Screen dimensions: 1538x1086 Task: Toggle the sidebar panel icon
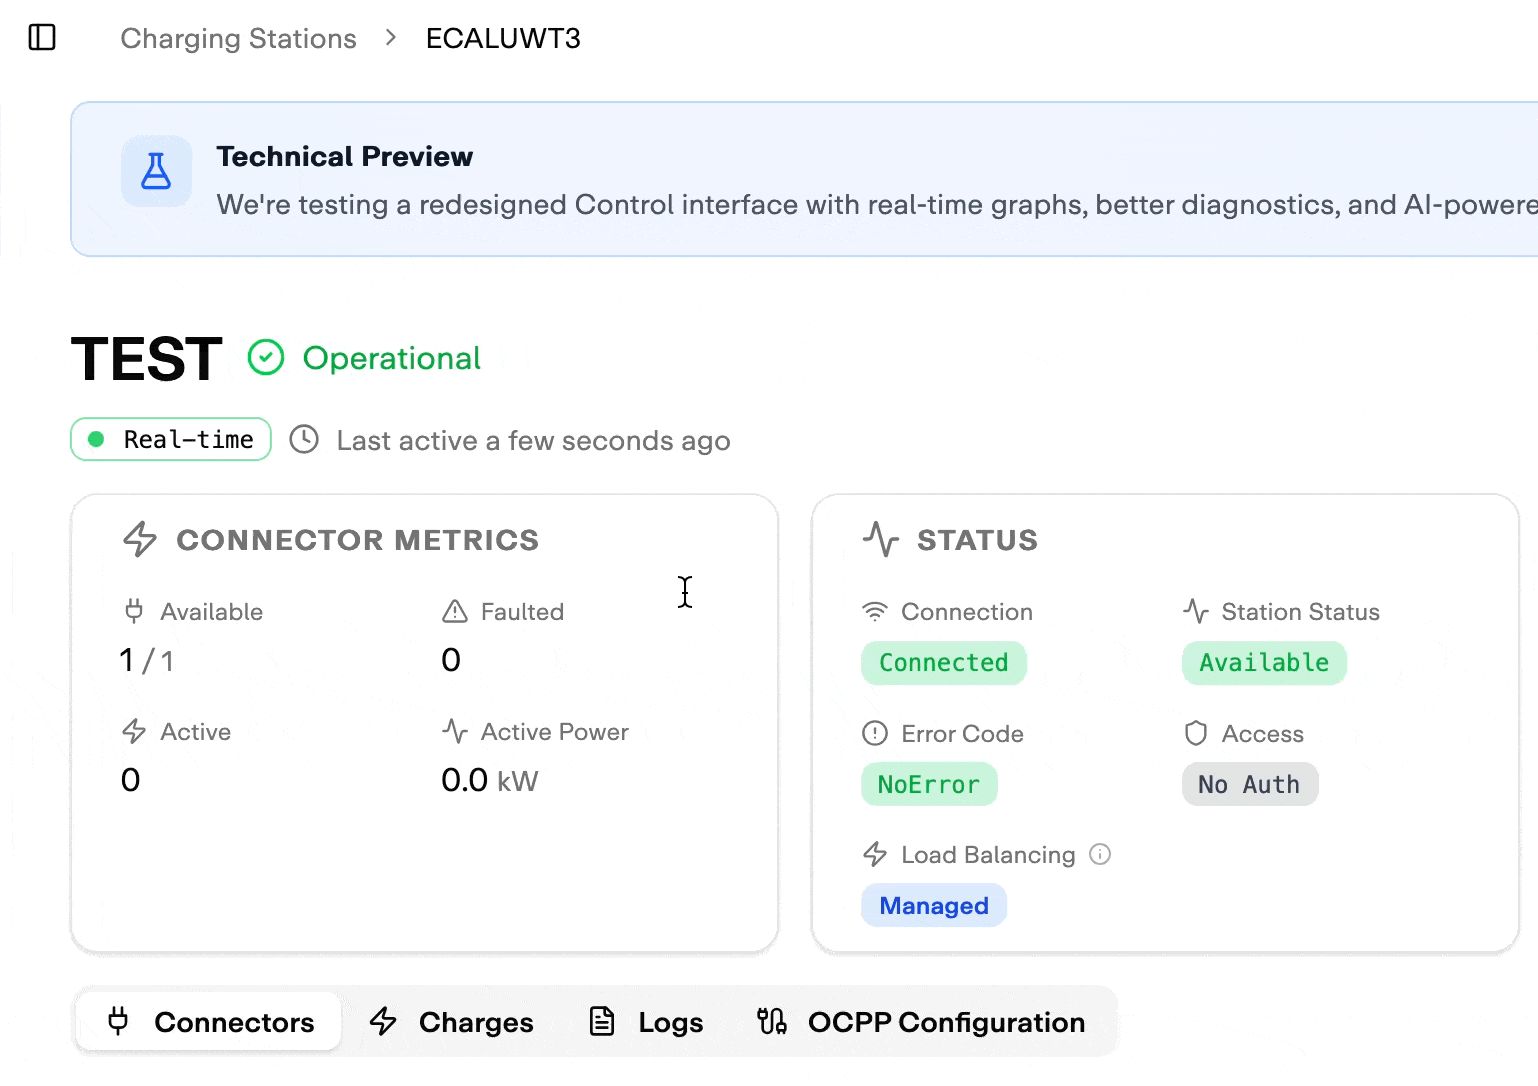tap(42, 38)
